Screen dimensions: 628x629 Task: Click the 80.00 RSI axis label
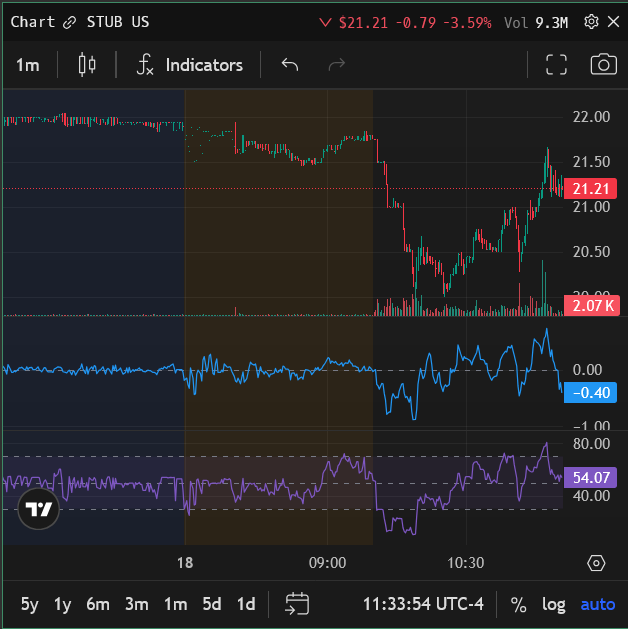591,444
